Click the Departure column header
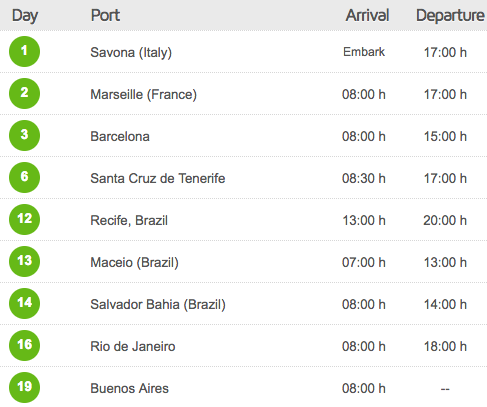487x407 pixels. (450, 16)
